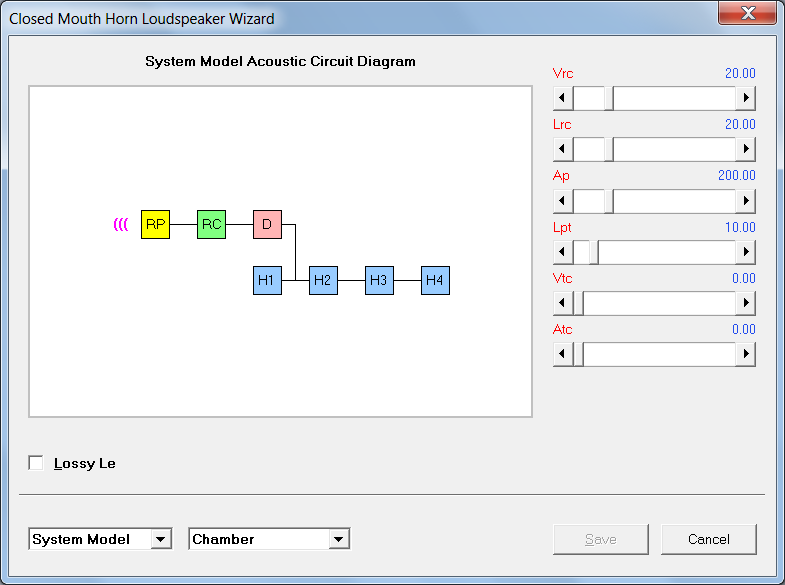Click the Cancel button
The height and width of the screenshot is (585, 785).
(x=709, y=539)
